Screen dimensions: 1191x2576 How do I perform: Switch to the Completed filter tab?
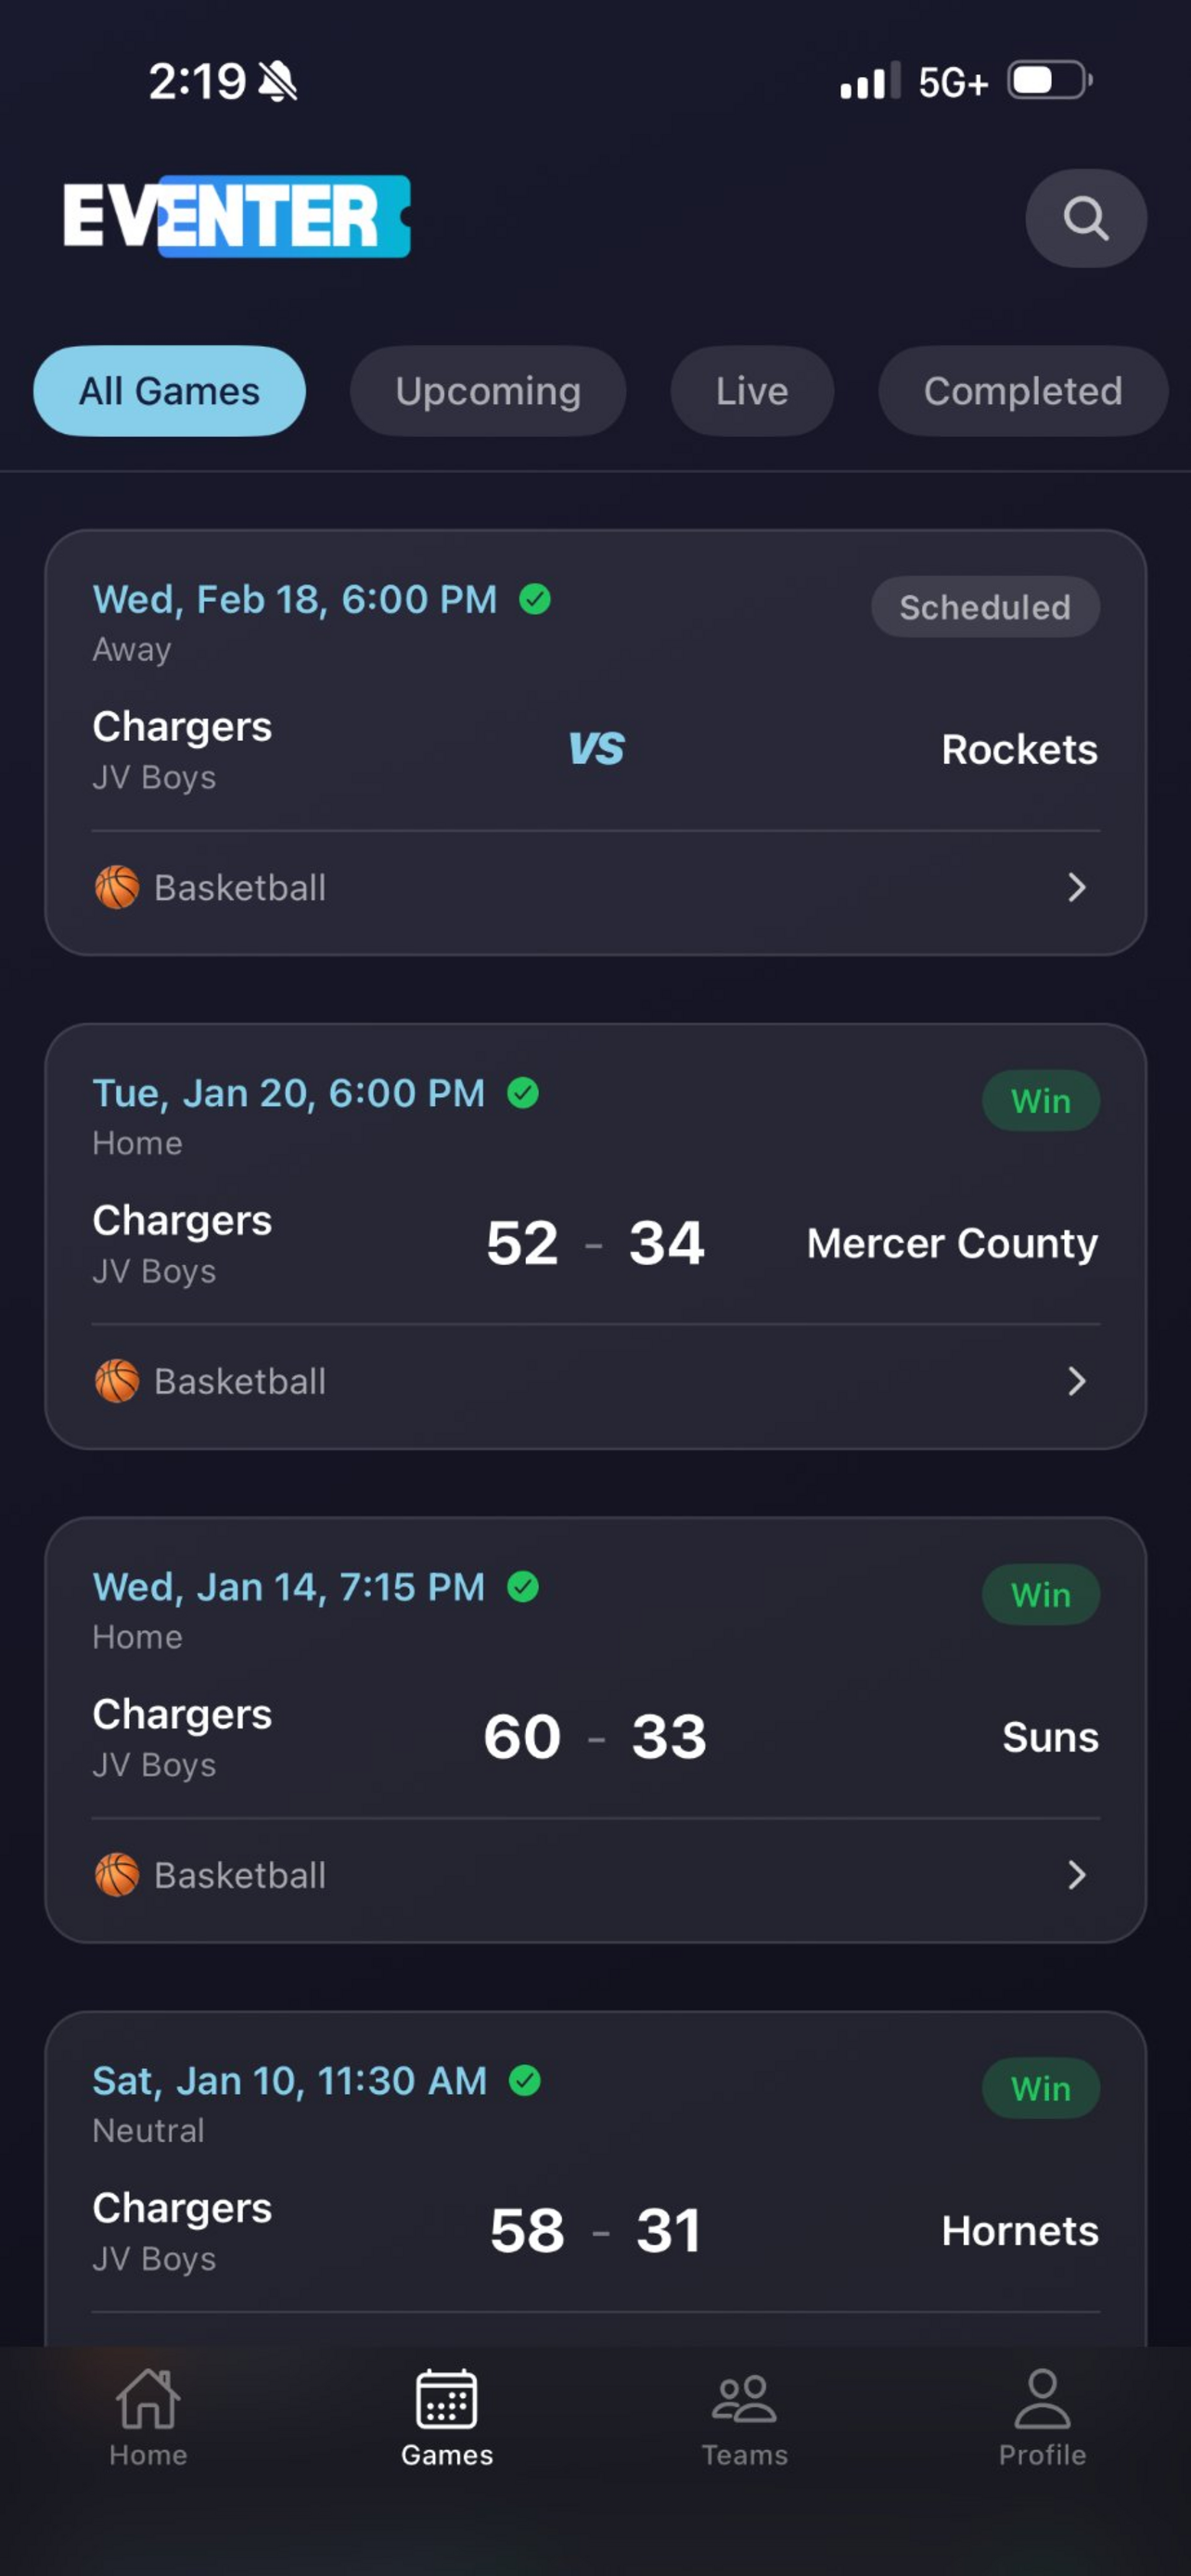[1022, 391]
